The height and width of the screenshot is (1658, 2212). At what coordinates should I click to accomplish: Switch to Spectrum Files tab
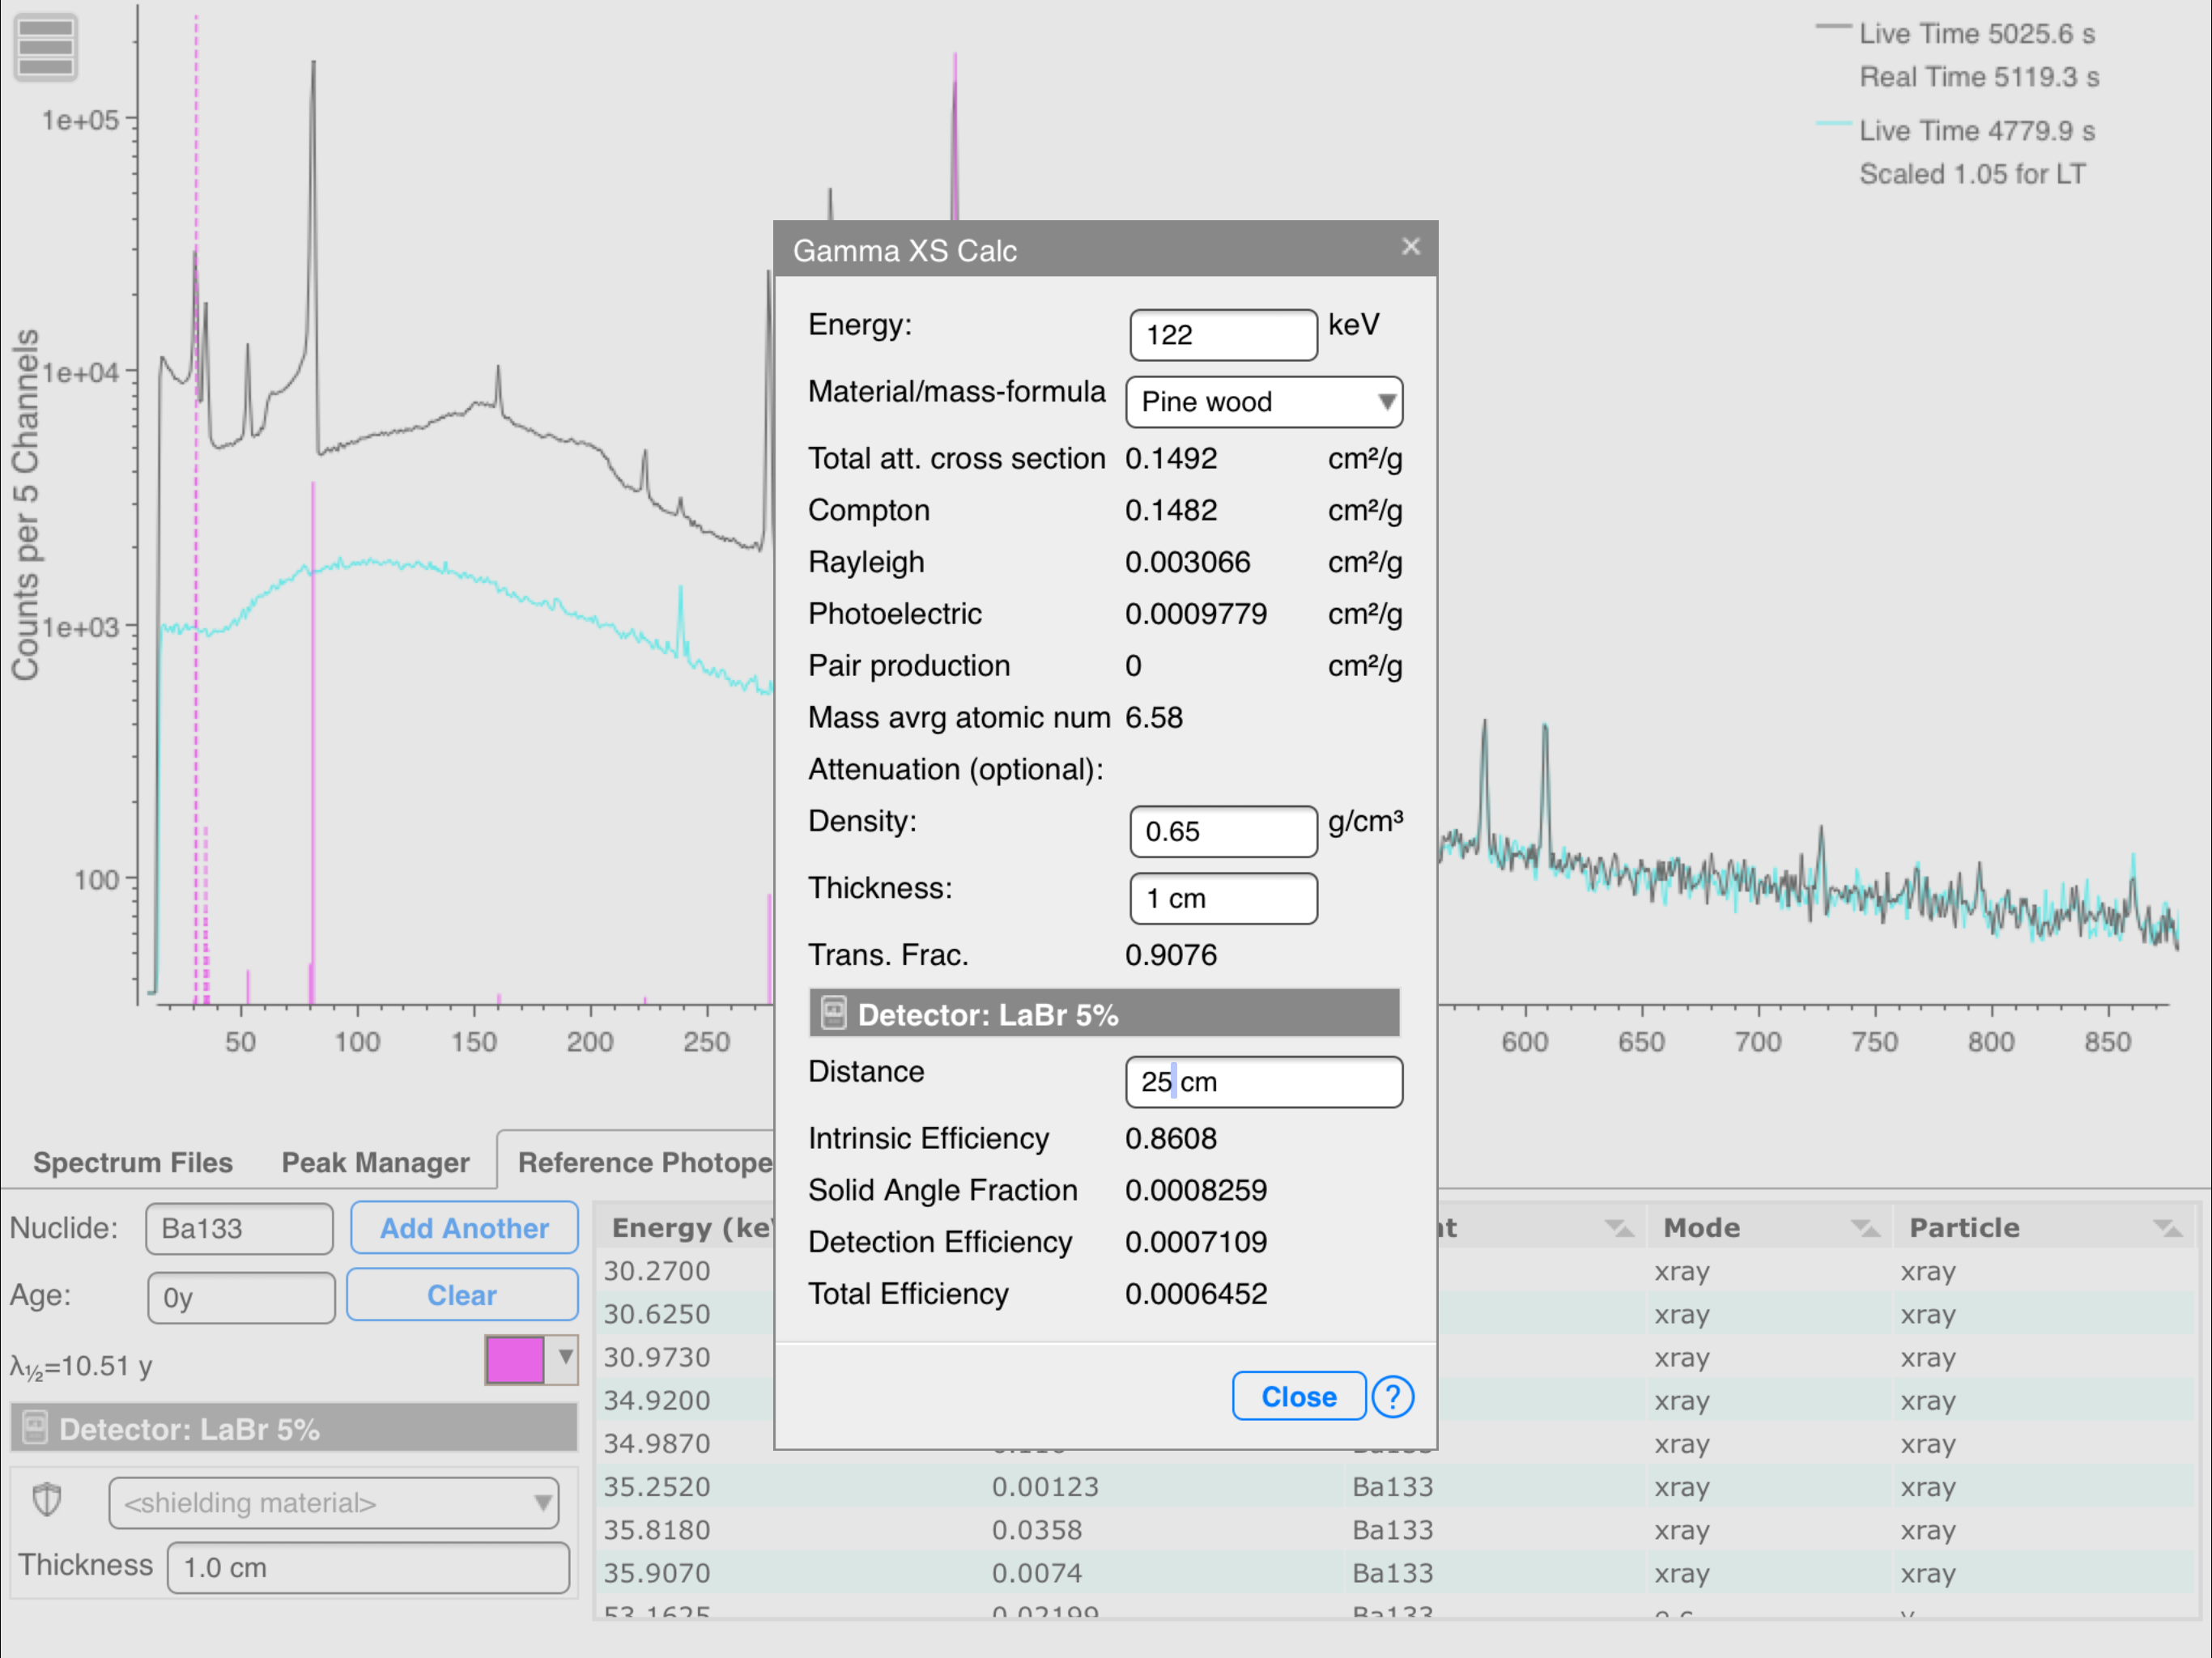(132, 1162)
